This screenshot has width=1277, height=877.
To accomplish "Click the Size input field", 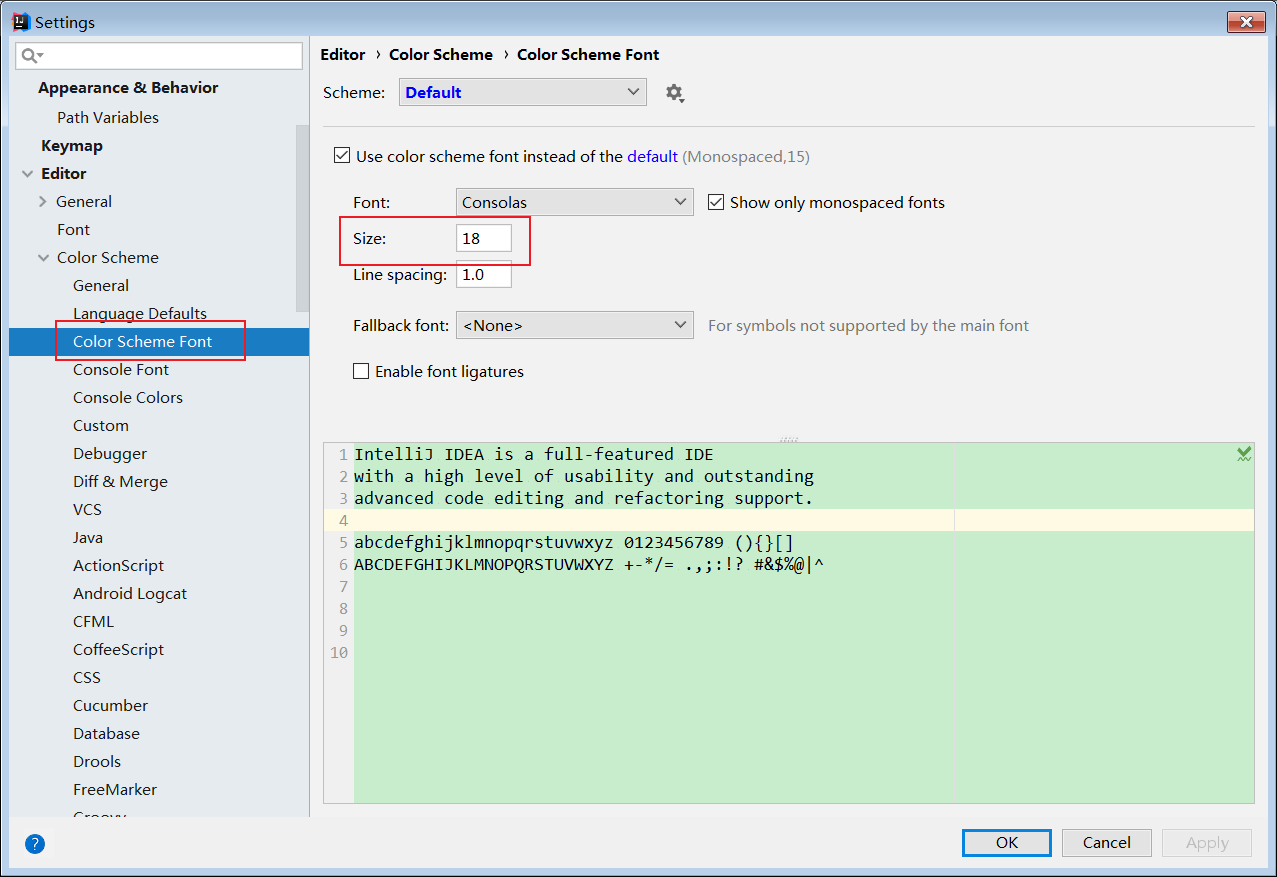I will point(484,238).
